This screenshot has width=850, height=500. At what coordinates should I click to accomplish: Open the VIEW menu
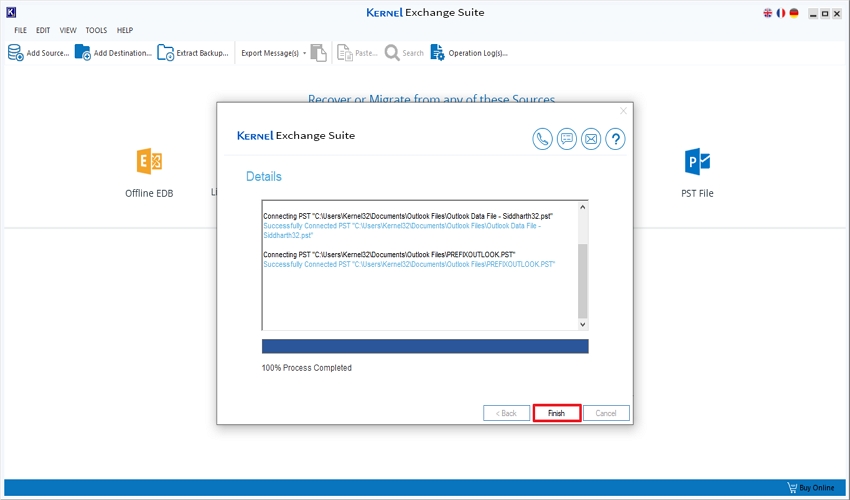click(68, 30)
